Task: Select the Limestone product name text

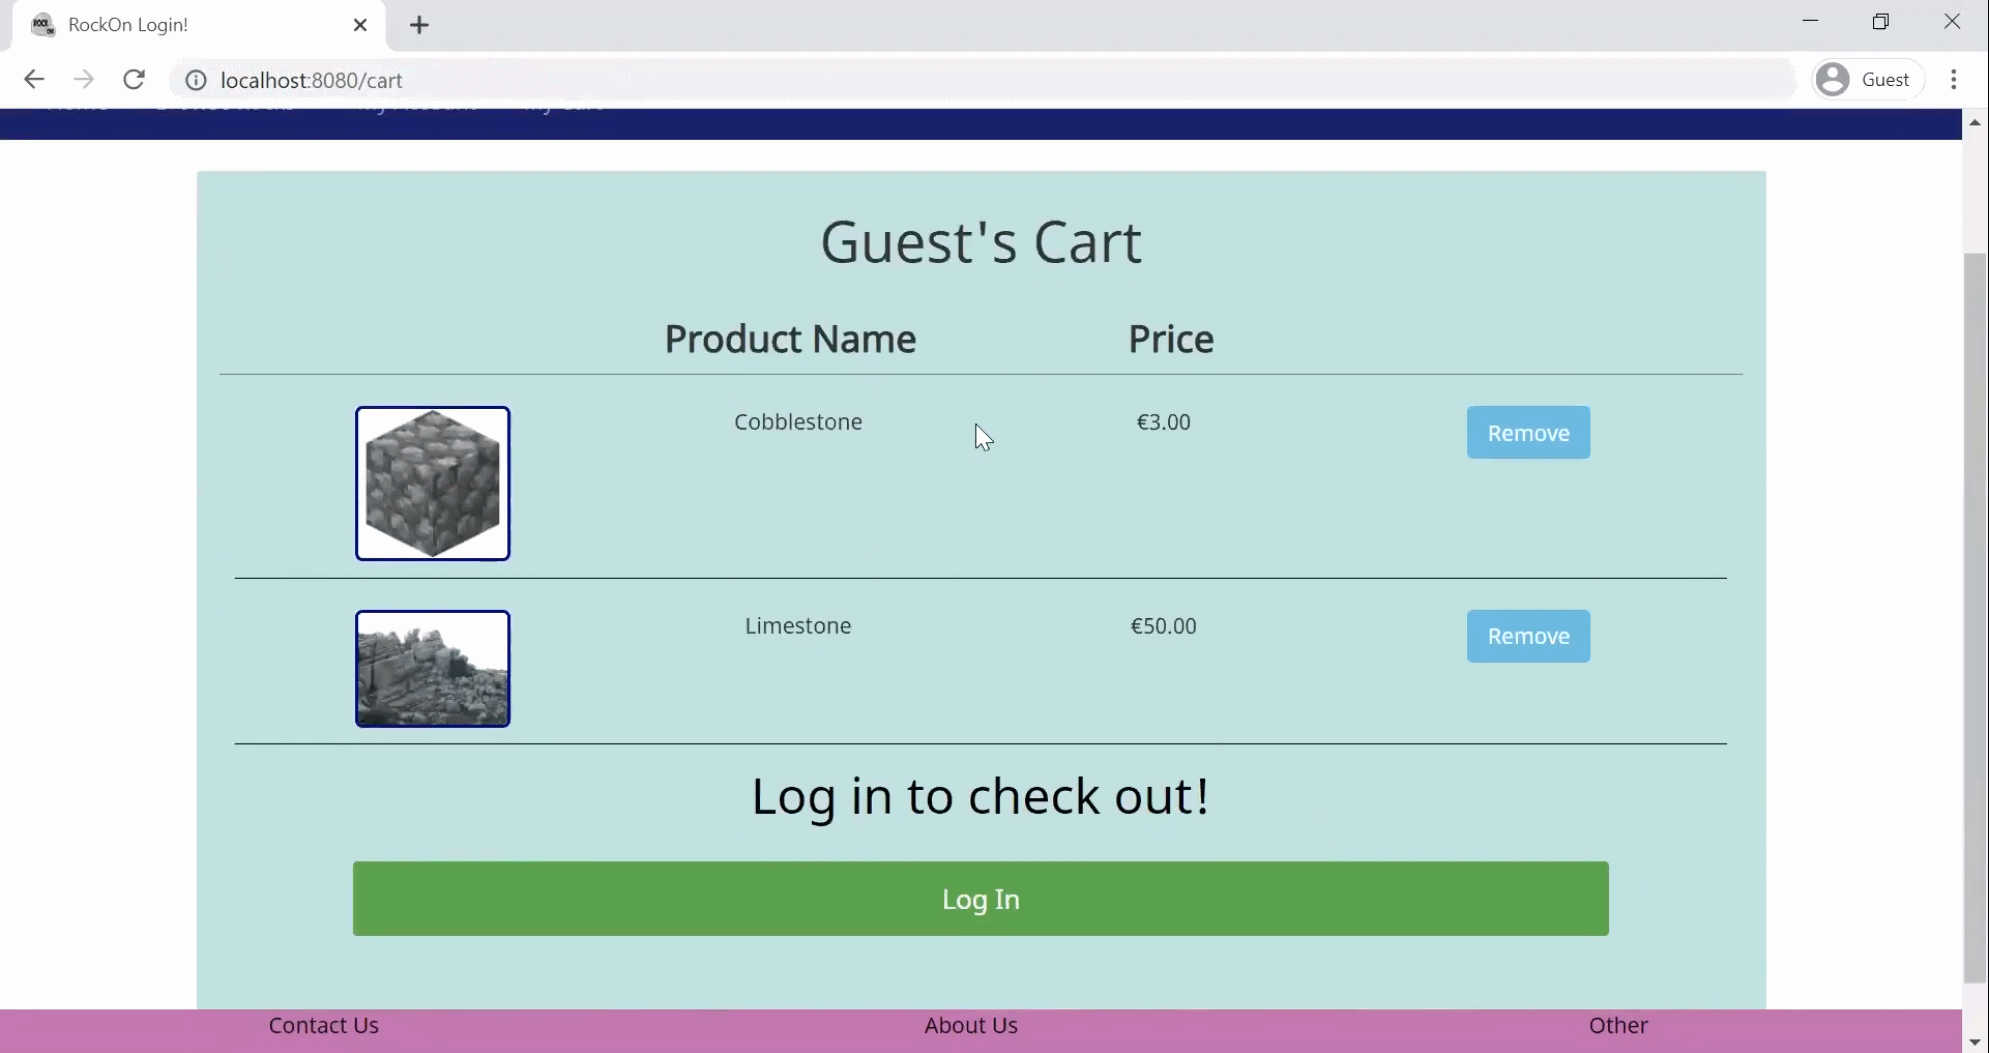Action: coord(798,626)
